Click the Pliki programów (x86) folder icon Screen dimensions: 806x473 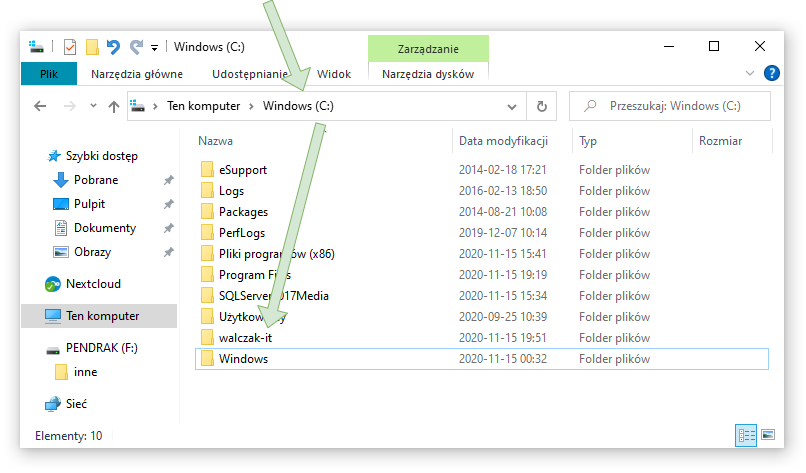(x=207, y=253)
